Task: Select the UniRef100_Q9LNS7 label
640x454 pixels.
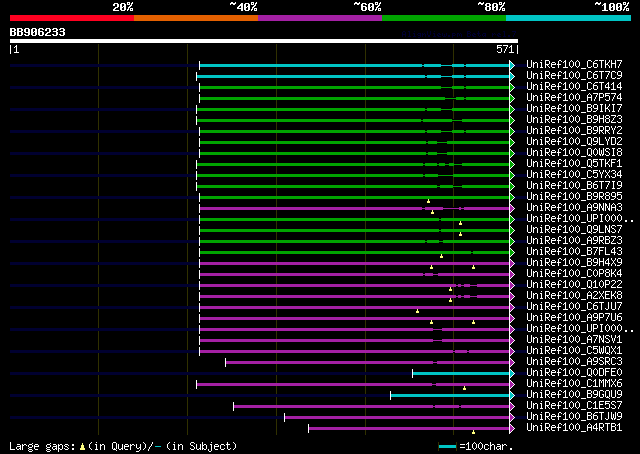Action: pyautogui.click(x=574, y=229)
